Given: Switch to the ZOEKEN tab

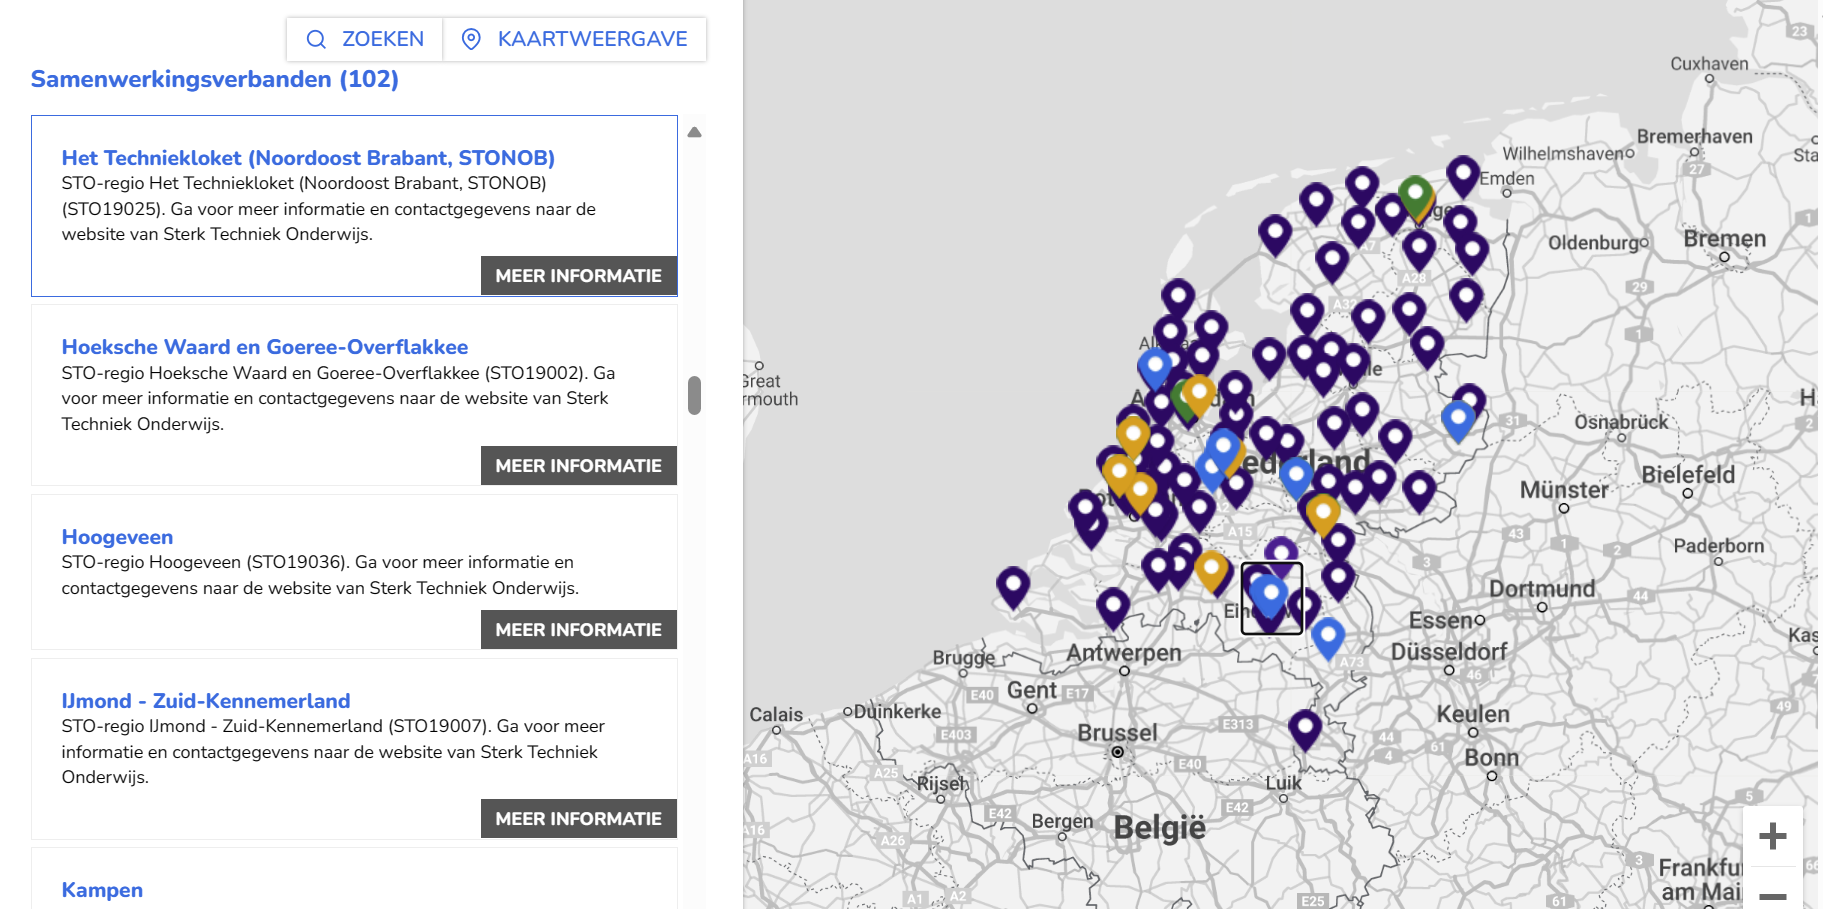Looking at the screenshot, I should point(363,39).
